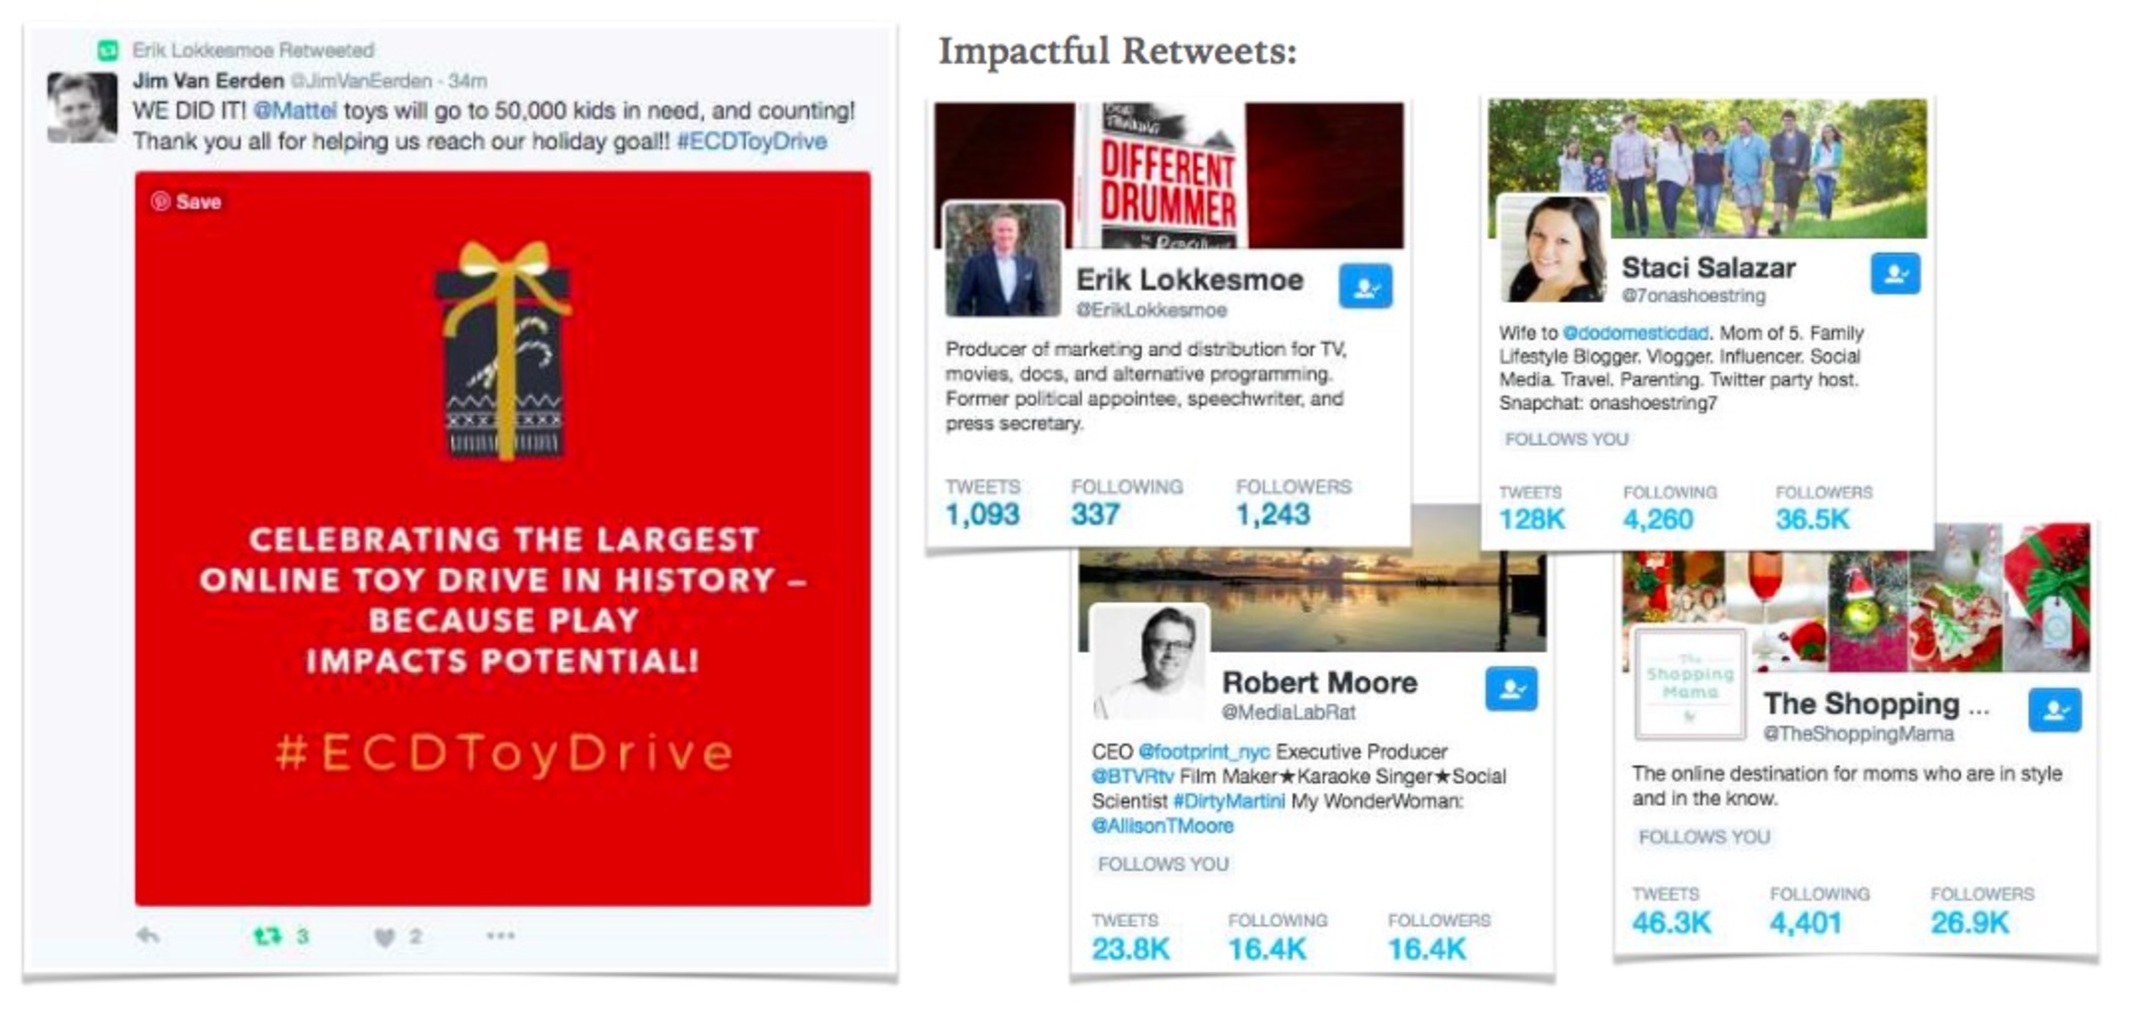Open the three-dot more options menu
The image size is (2130, 1024).
[500, 936]
